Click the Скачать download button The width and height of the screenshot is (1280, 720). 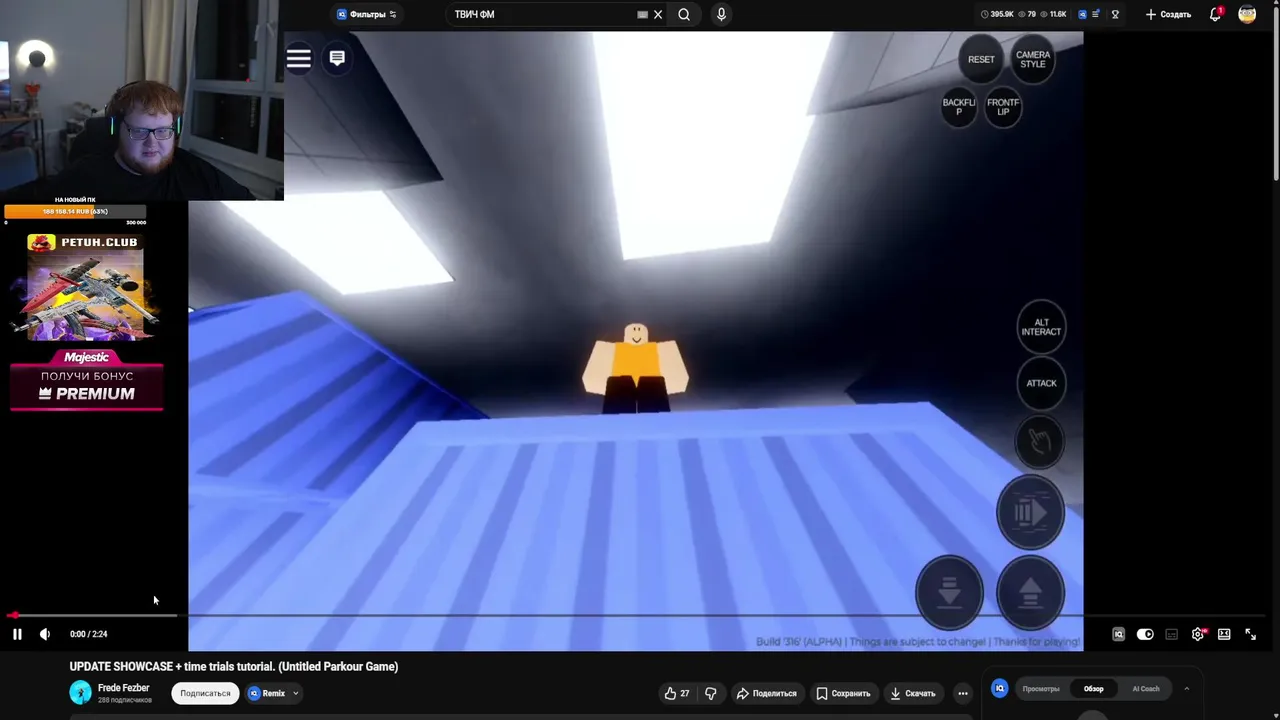pos(912,693)
